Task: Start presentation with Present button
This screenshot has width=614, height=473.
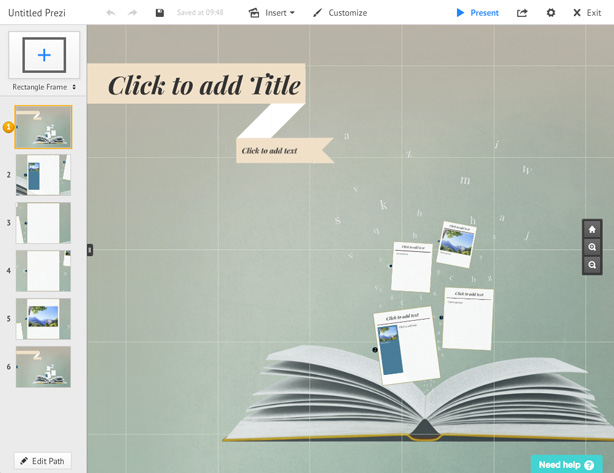Action: pos(477,13)
